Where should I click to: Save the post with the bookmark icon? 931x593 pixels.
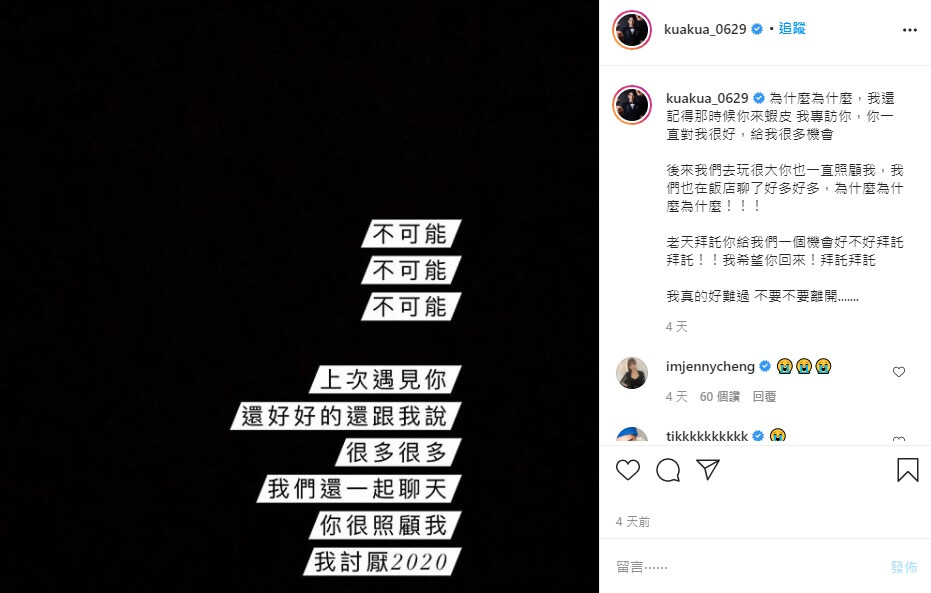tap(907, 470)
